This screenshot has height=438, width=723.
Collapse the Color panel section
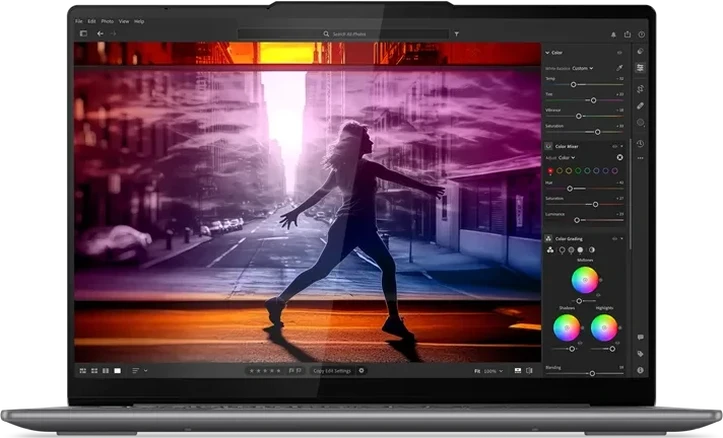coord(548,52)
